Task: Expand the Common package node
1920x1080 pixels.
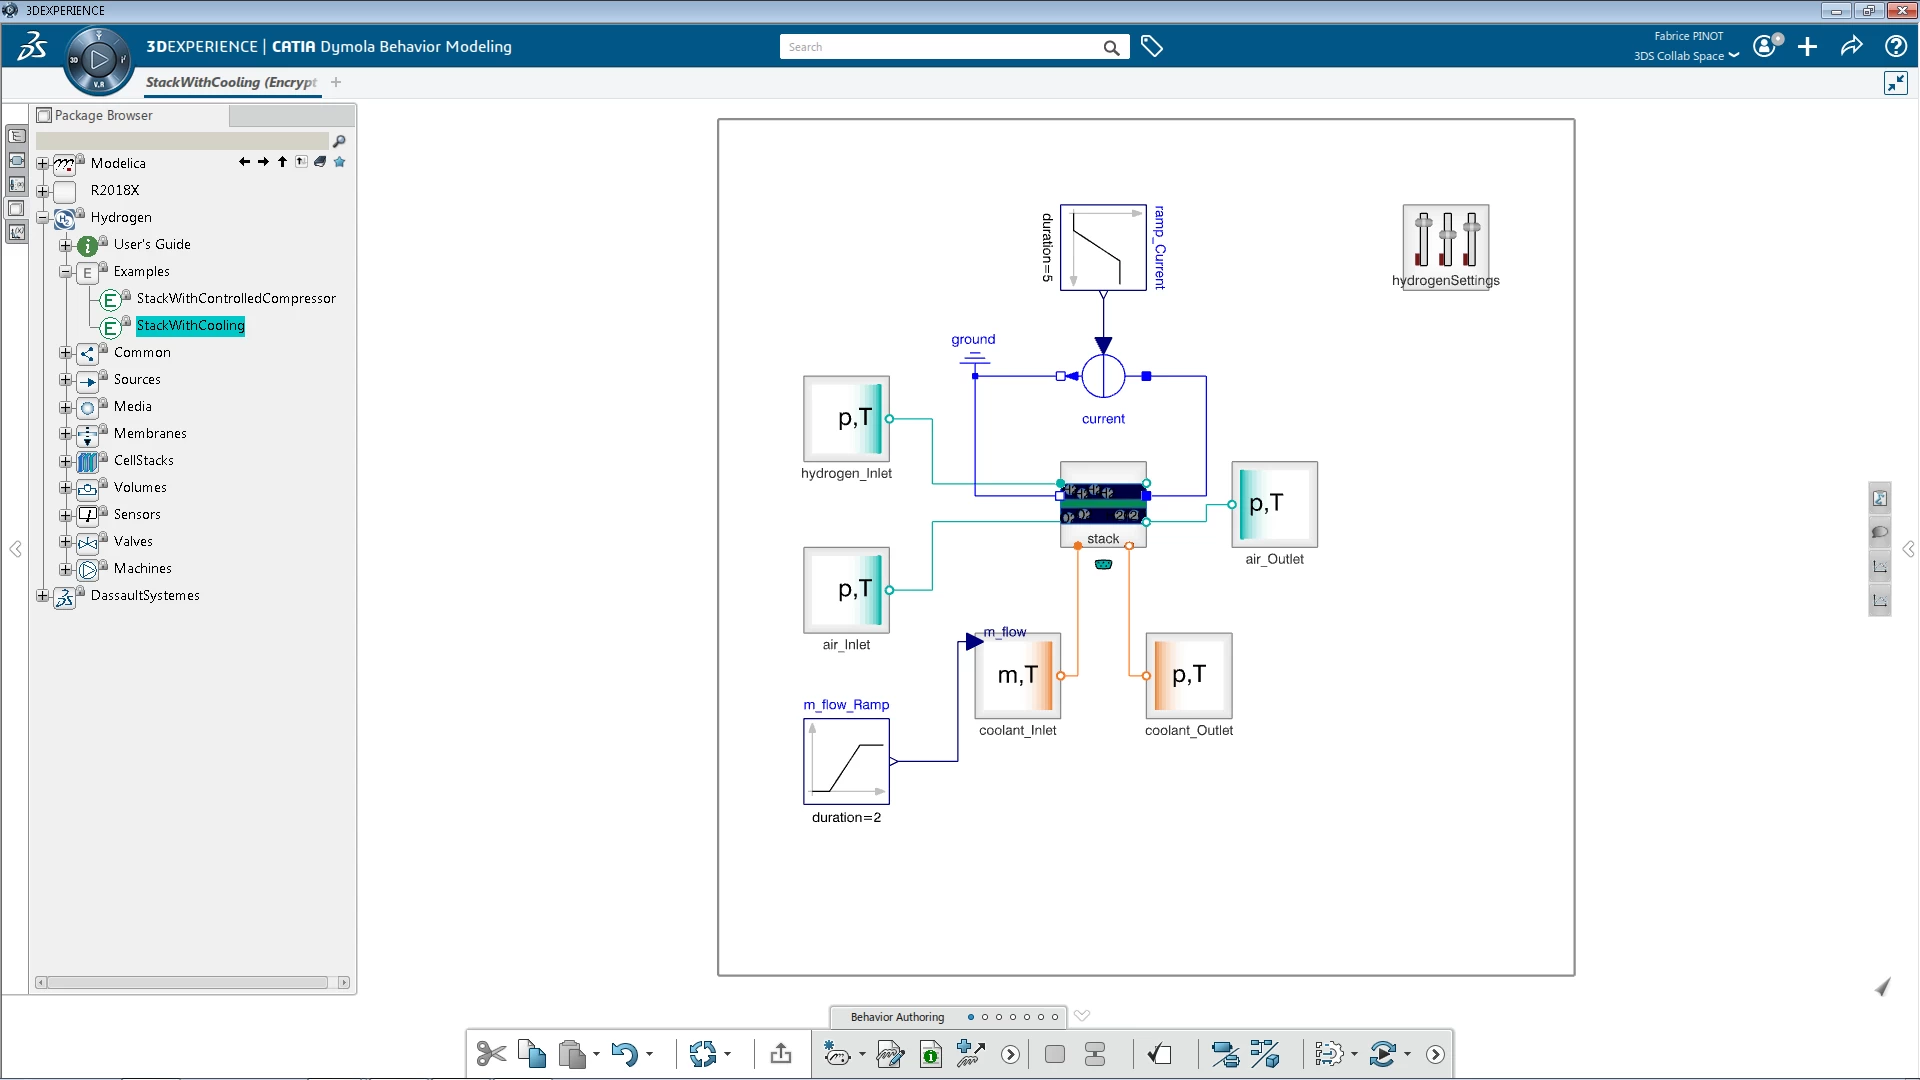Action: tap(65, 352)
